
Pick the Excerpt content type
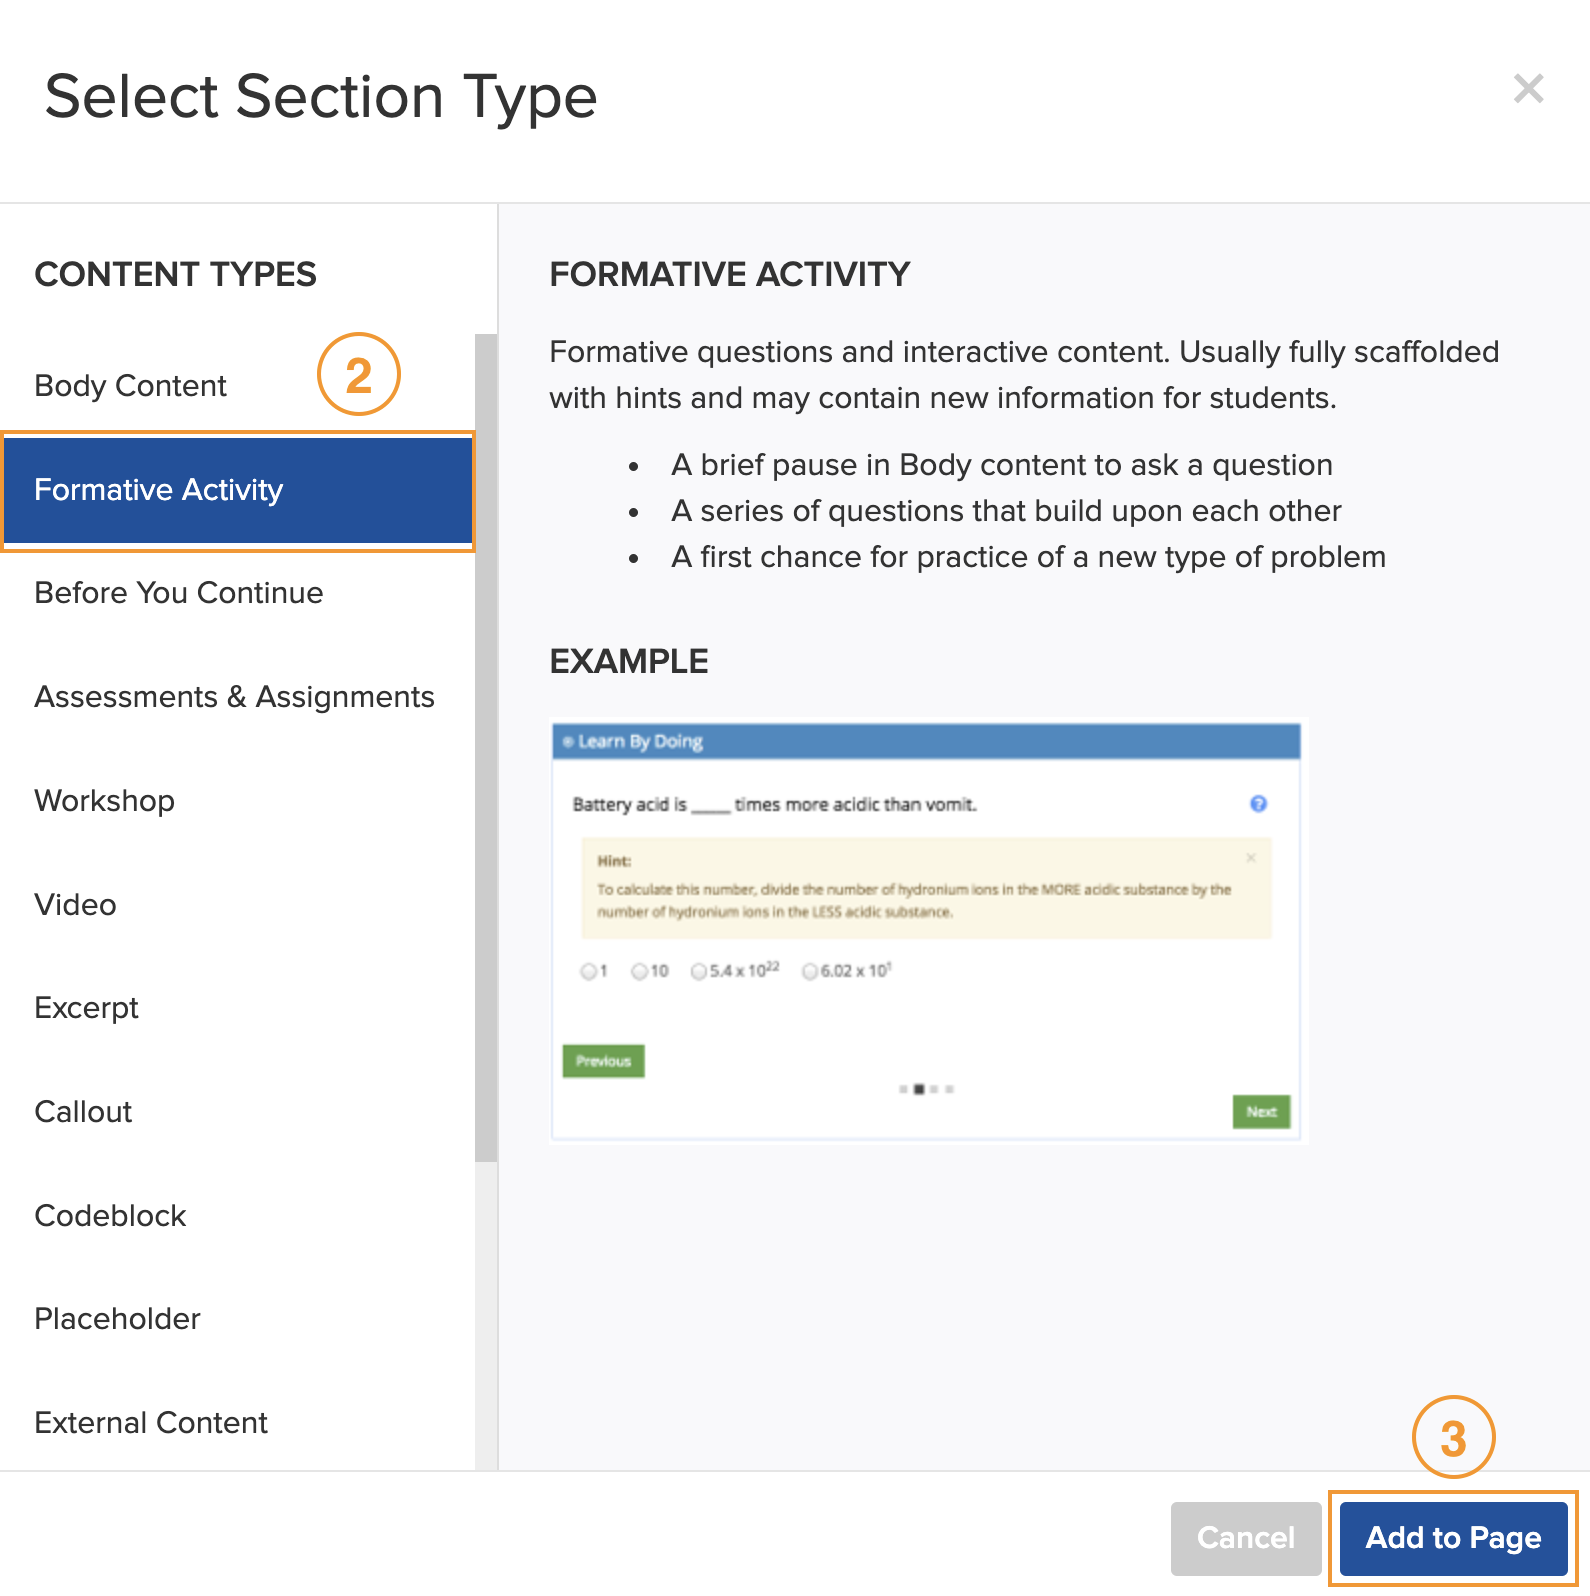point(238,1008)
